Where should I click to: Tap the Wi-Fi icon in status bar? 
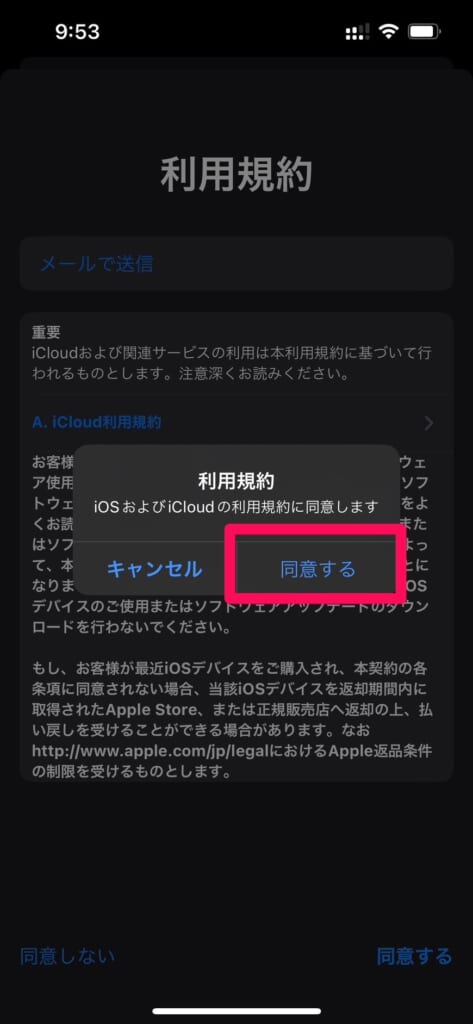pos(389,32)
